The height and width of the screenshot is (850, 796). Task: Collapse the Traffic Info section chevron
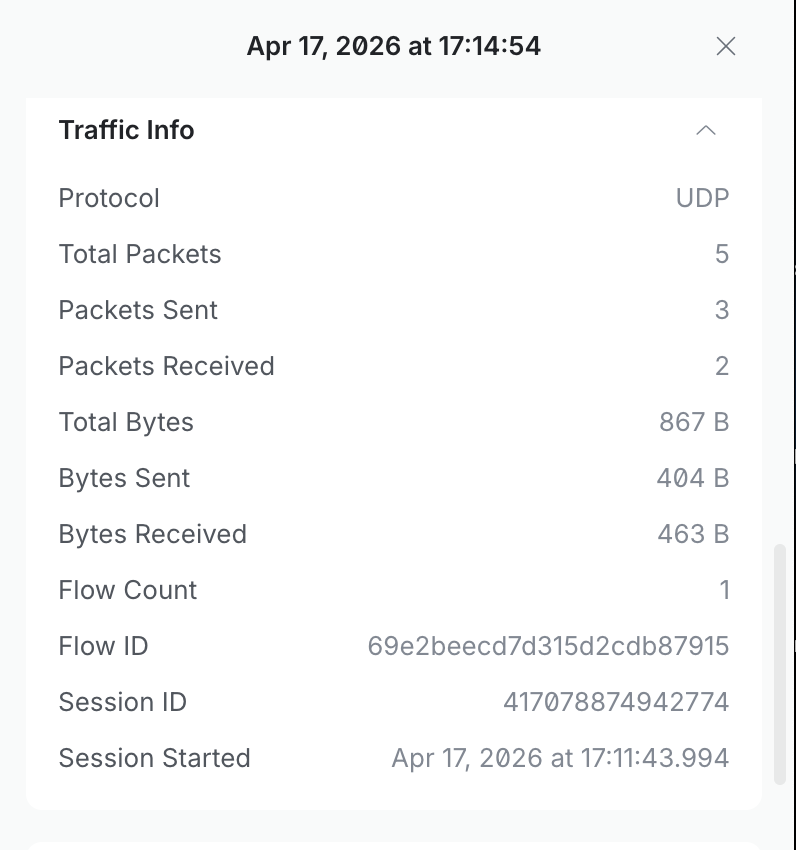pos(706,130)
